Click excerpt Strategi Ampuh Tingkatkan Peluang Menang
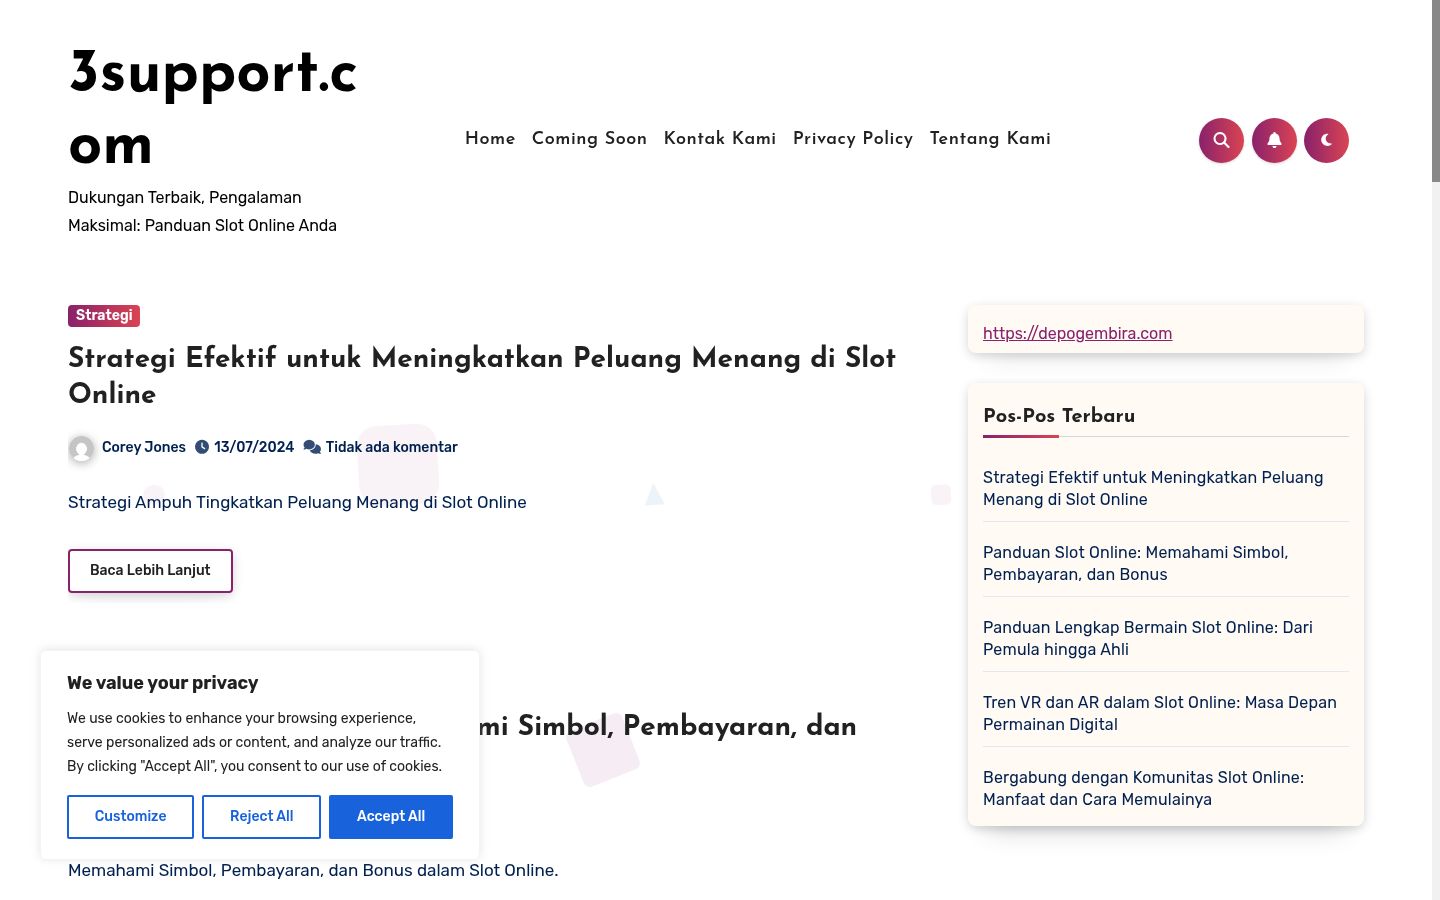This screenshot has height=900, width=1440. pyautogui.click(x=297, y=502)
